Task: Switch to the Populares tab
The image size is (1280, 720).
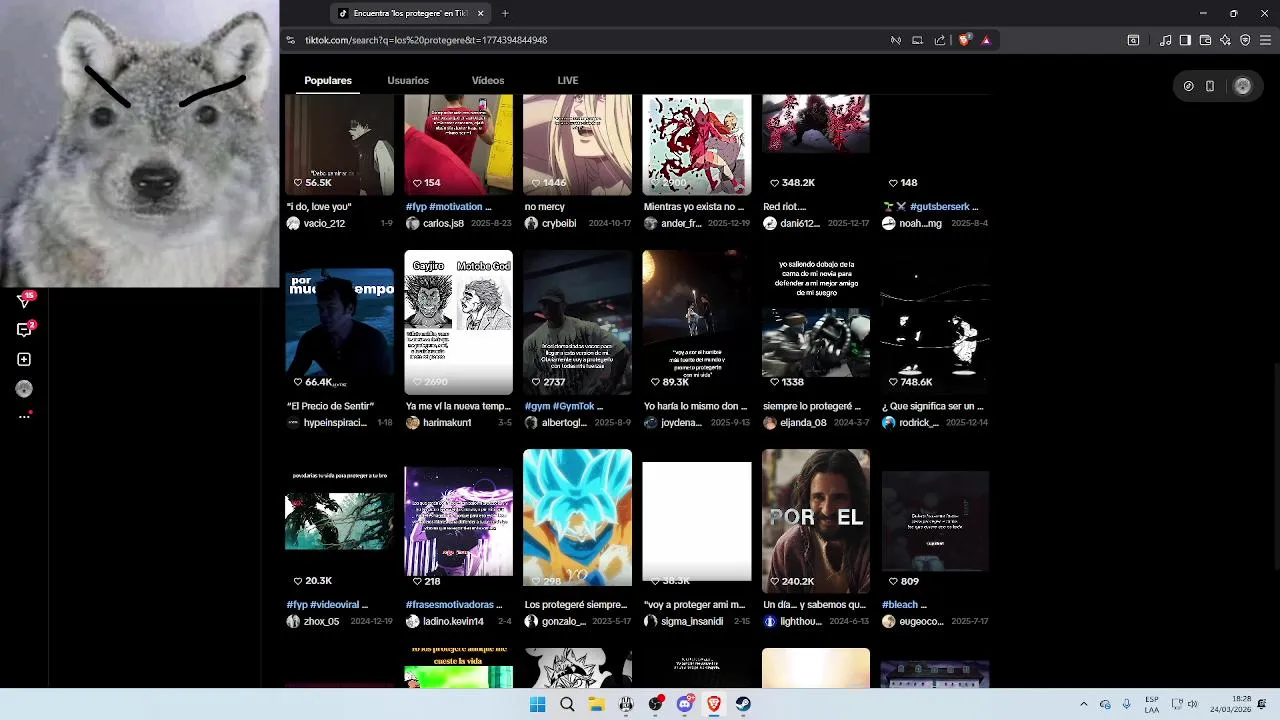Action: coord(328,80)
